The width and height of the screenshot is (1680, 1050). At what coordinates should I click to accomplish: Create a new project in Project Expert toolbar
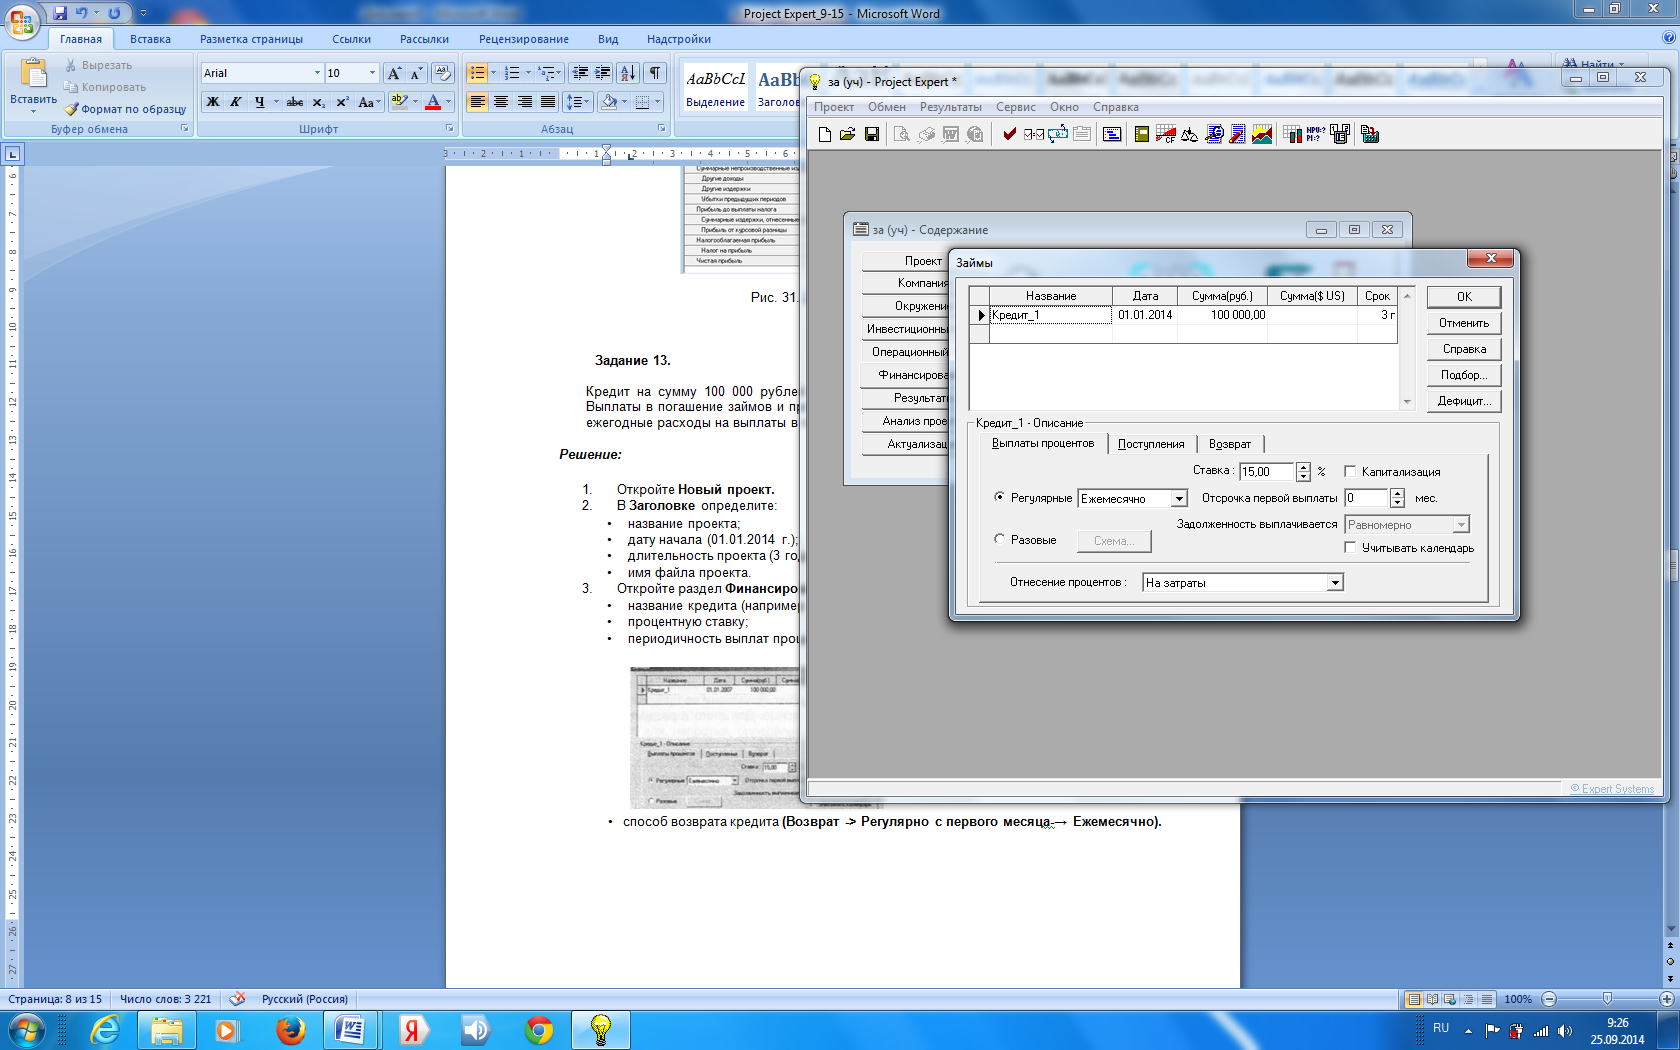825,134
